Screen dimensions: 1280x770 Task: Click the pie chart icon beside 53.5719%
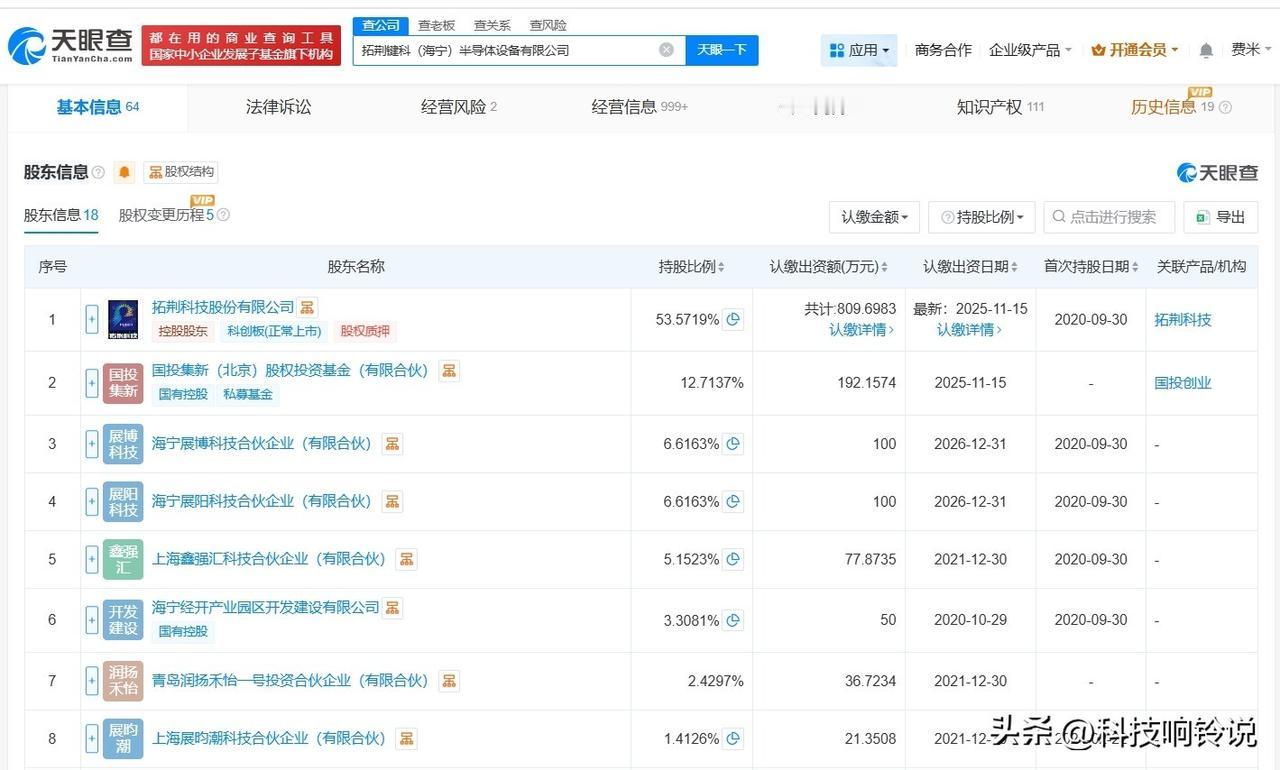coord(733,320)
